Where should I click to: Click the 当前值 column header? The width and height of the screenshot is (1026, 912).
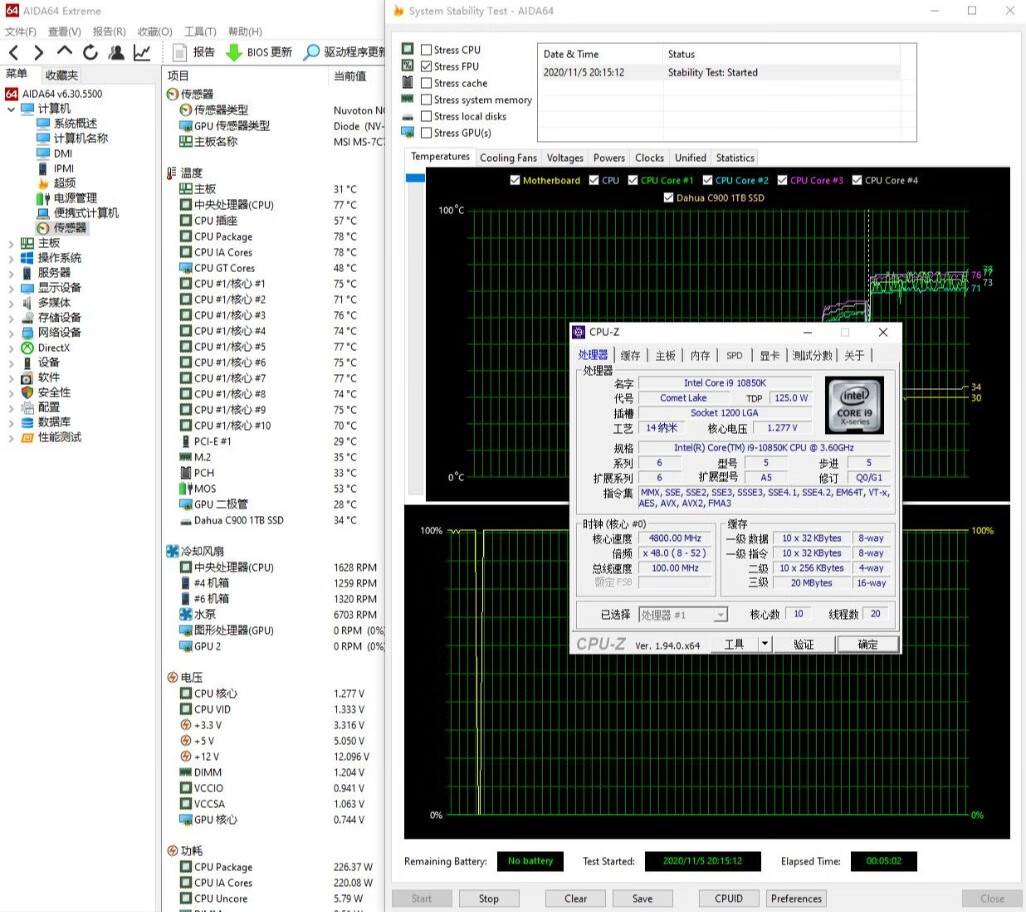click(x=350, y=76)
